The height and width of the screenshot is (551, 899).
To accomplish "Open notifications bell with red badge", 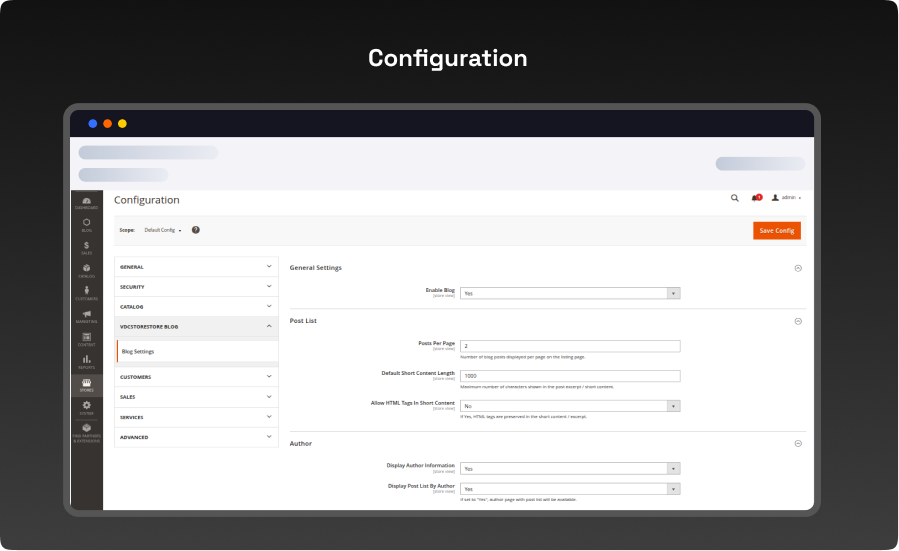I will (756, 198).
